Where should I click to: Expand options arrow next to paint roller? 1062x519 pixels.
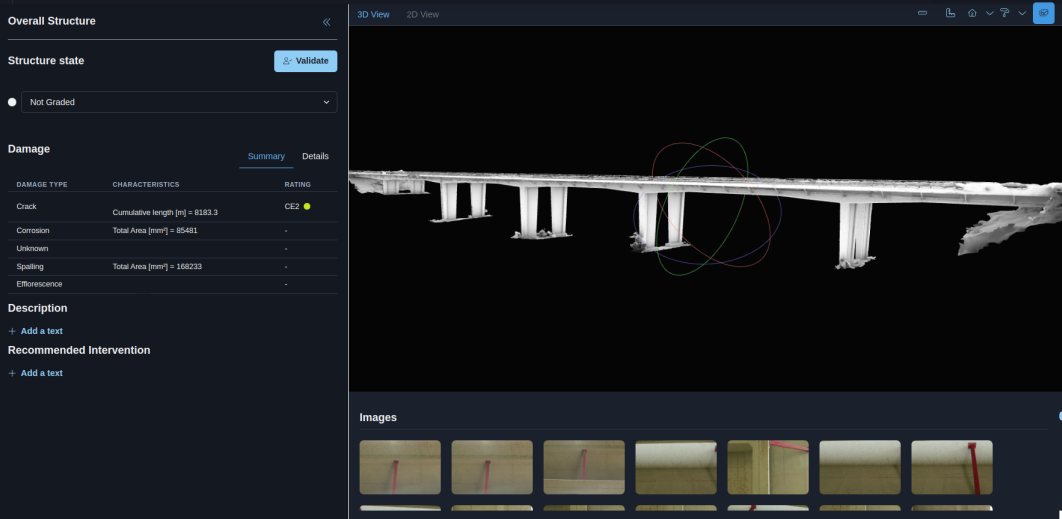[1021, 13]
